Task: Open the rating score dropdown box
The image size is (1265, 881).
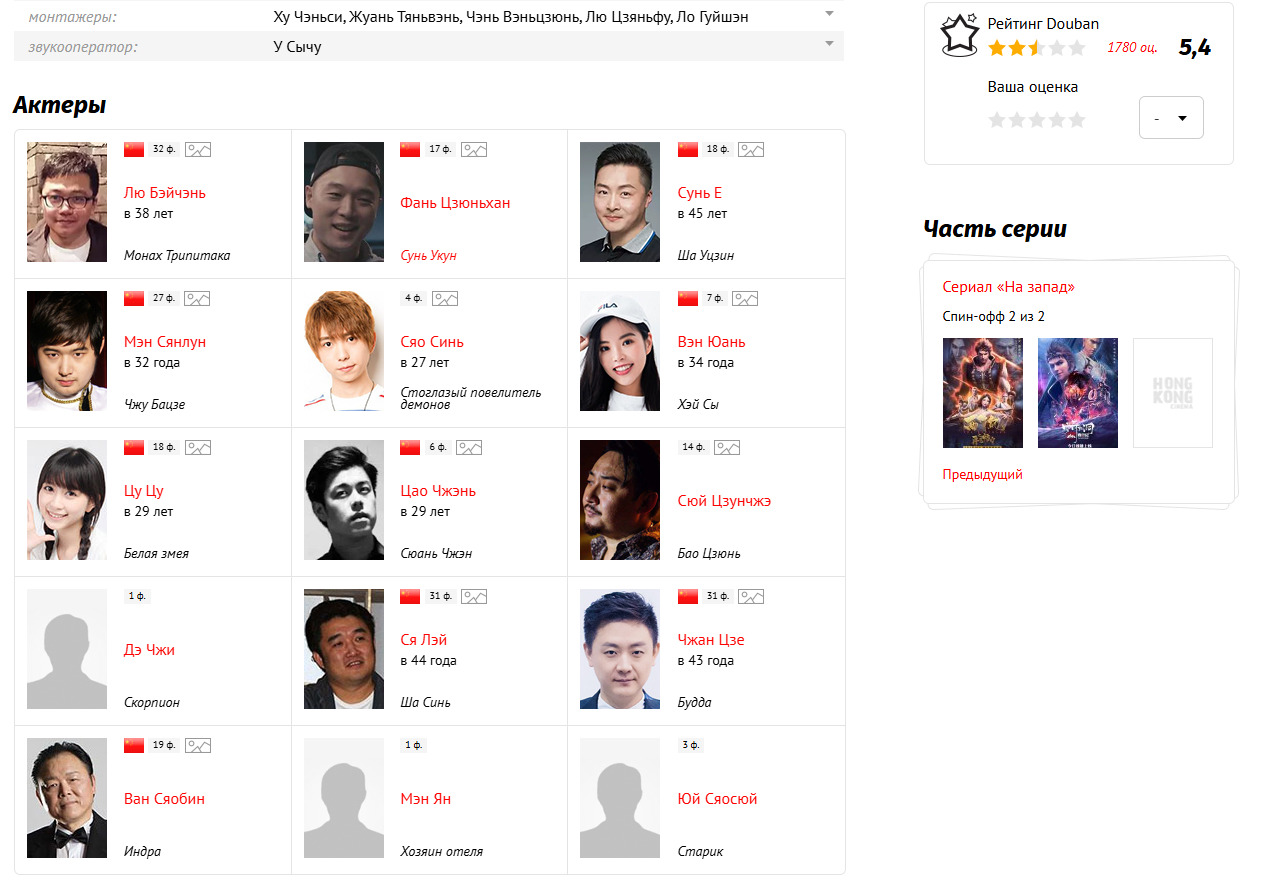Action: (1170, 118)
